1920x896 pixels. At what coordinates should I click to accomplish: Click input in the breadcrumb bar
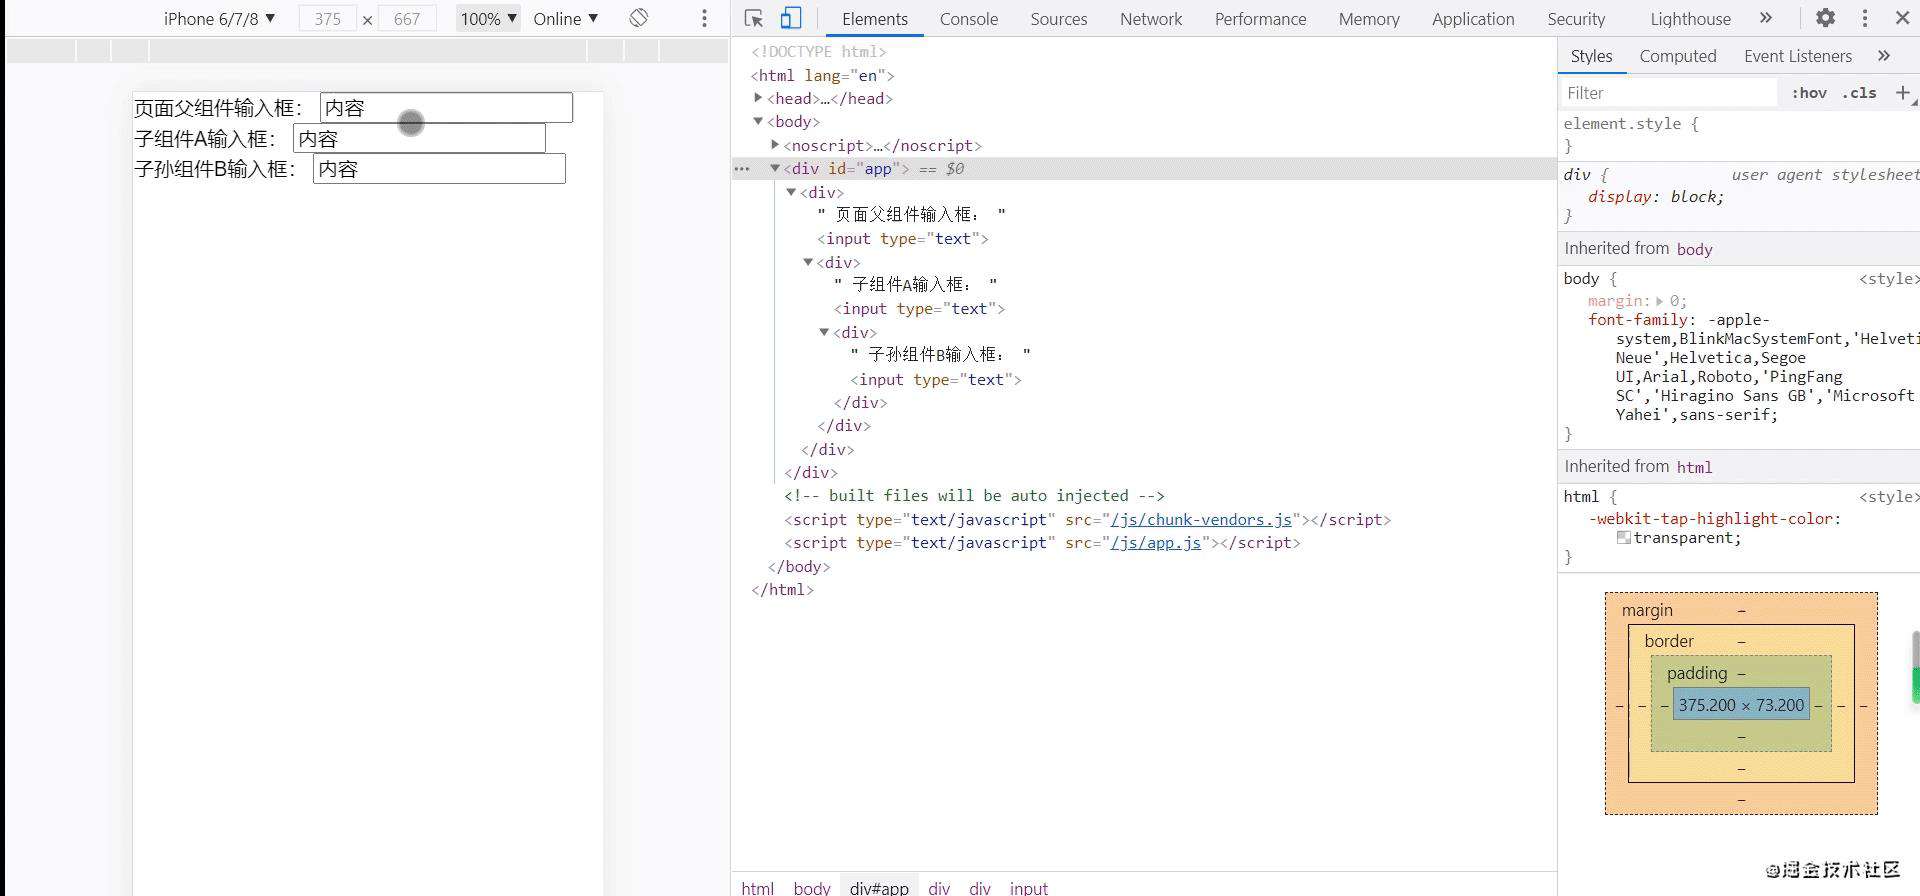[1028, 887]
